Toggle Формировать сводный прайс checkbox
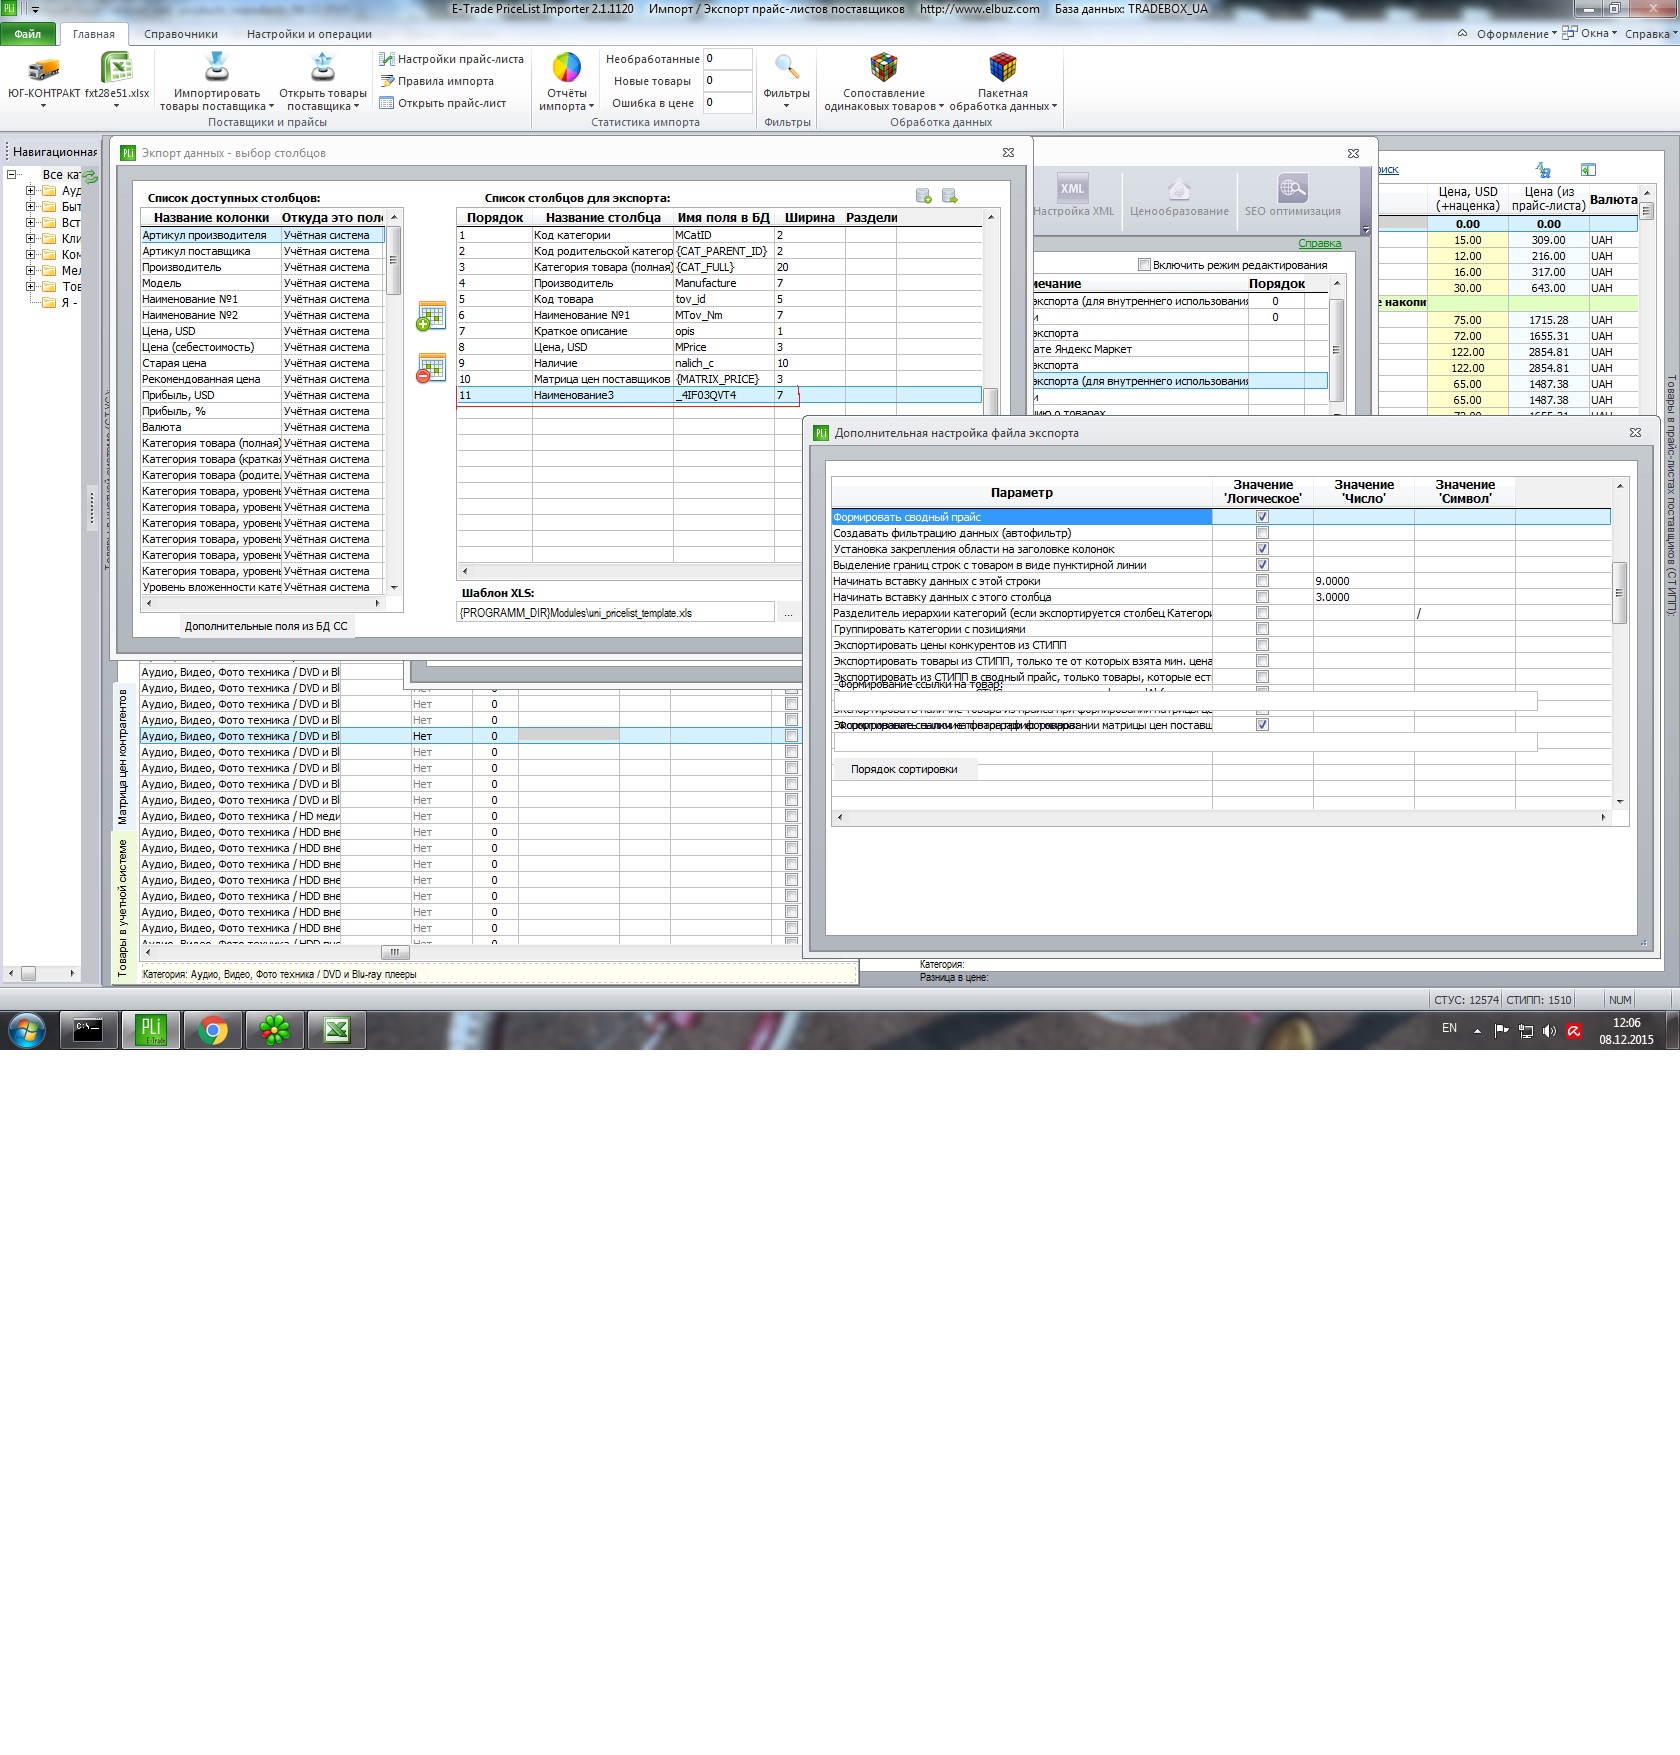Image resolution: width=1680 pixels, height=1755 pixels. click(x=1262, y=517)
